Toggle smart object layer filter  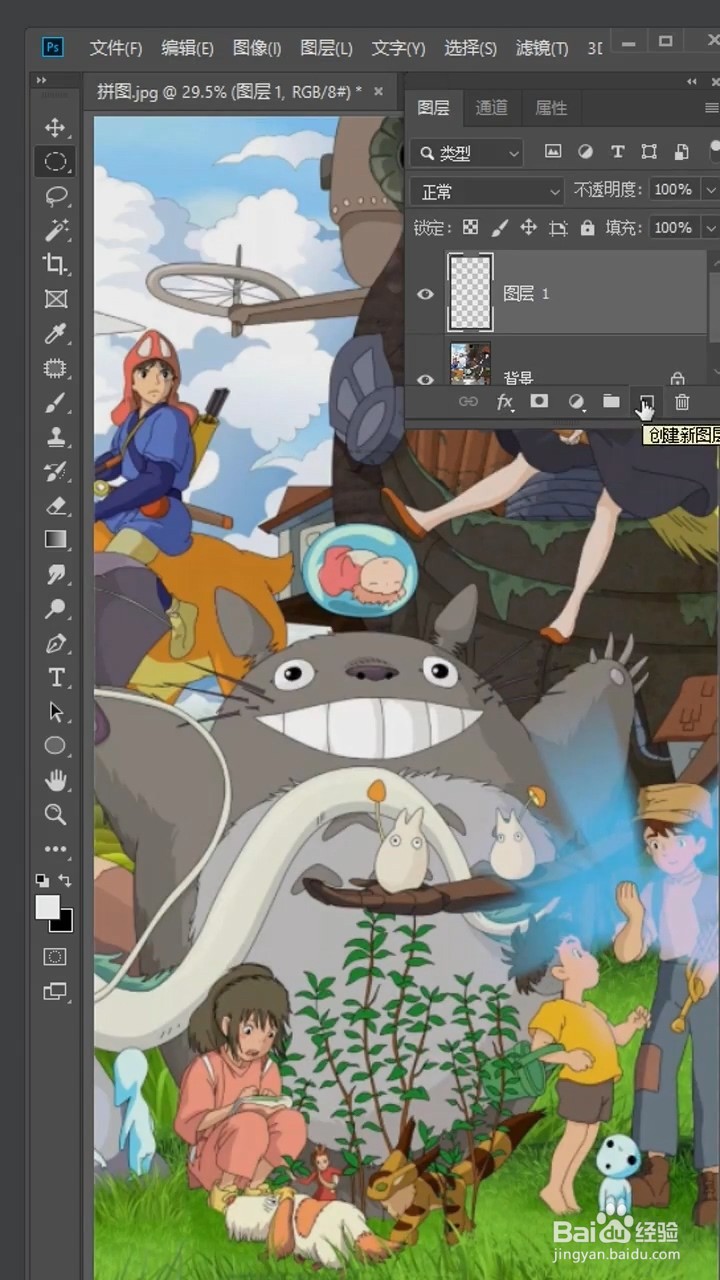(x=682, y=152)
